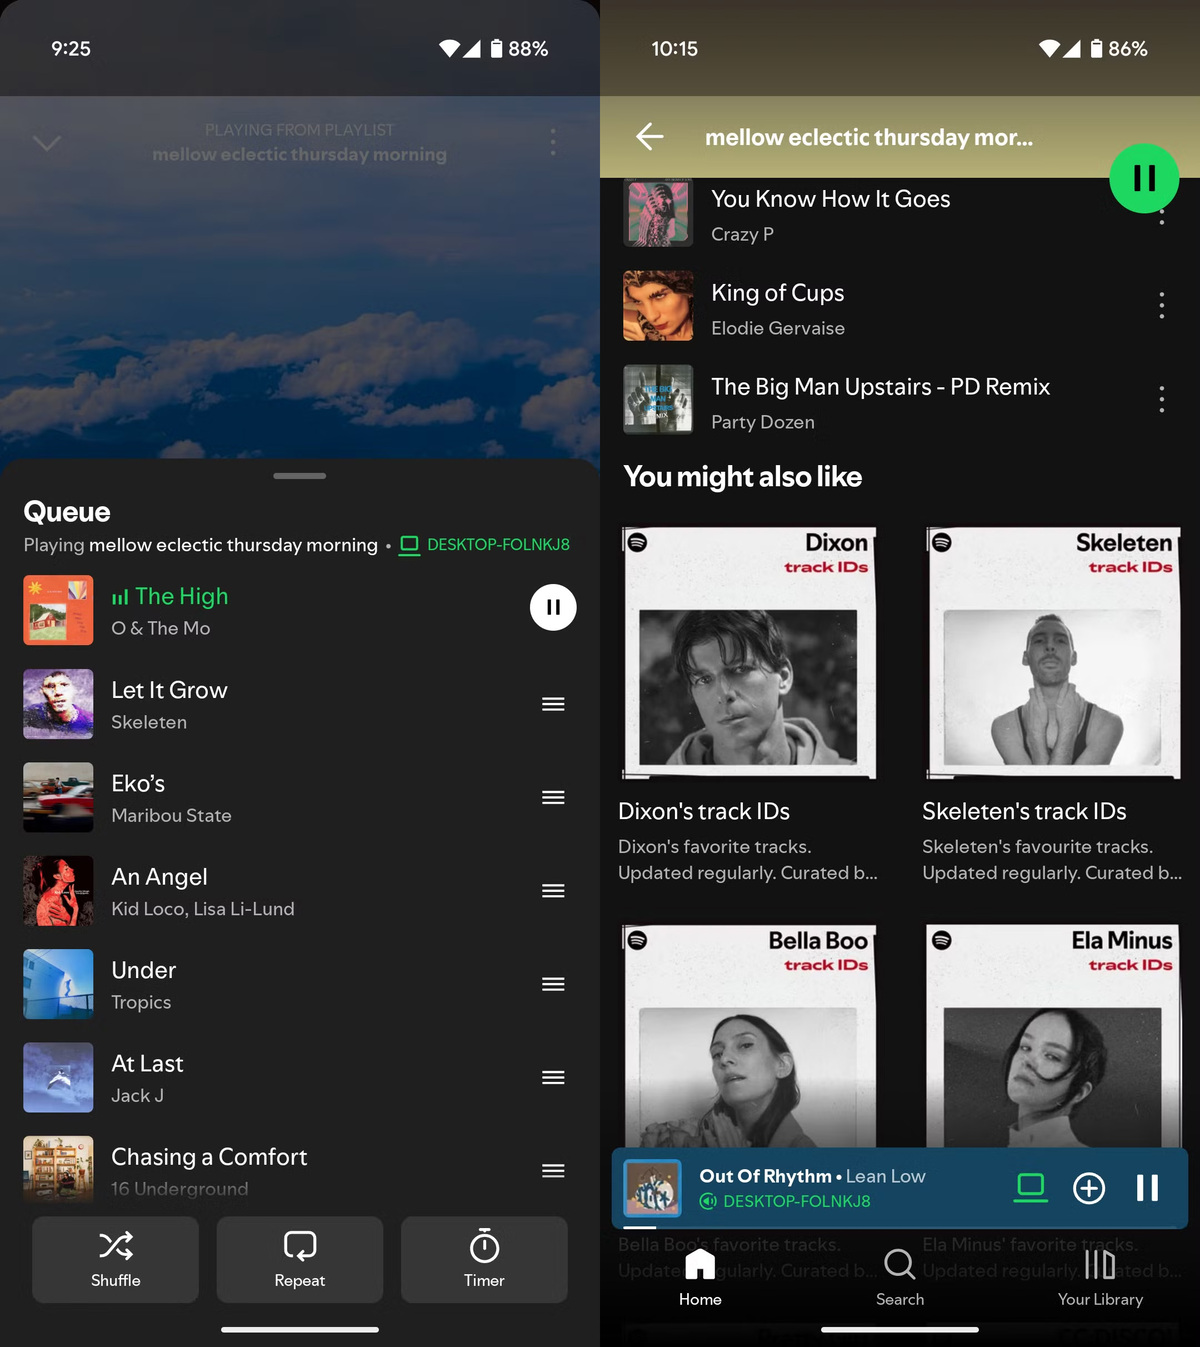Toggle Repeat in the queue
Screen dimensions: 1200x1347
pos(300,1259)
